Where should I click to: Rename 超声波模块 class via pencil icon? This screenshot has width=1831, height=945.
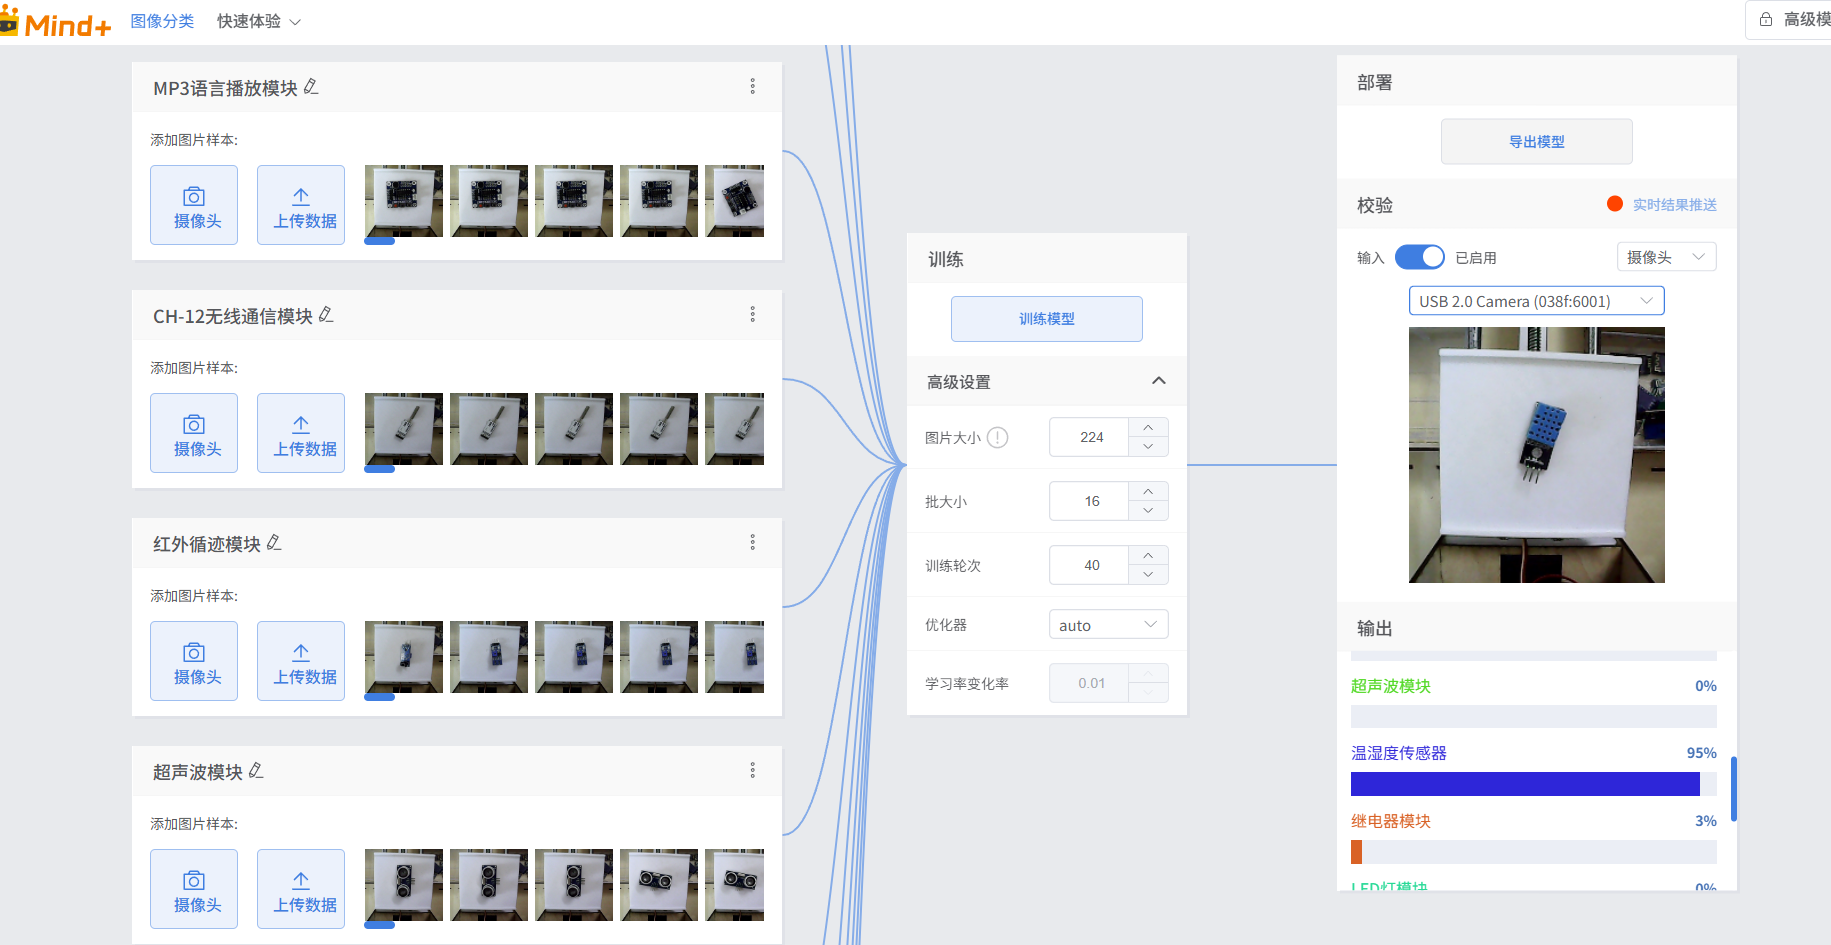[x=256, y=771]
